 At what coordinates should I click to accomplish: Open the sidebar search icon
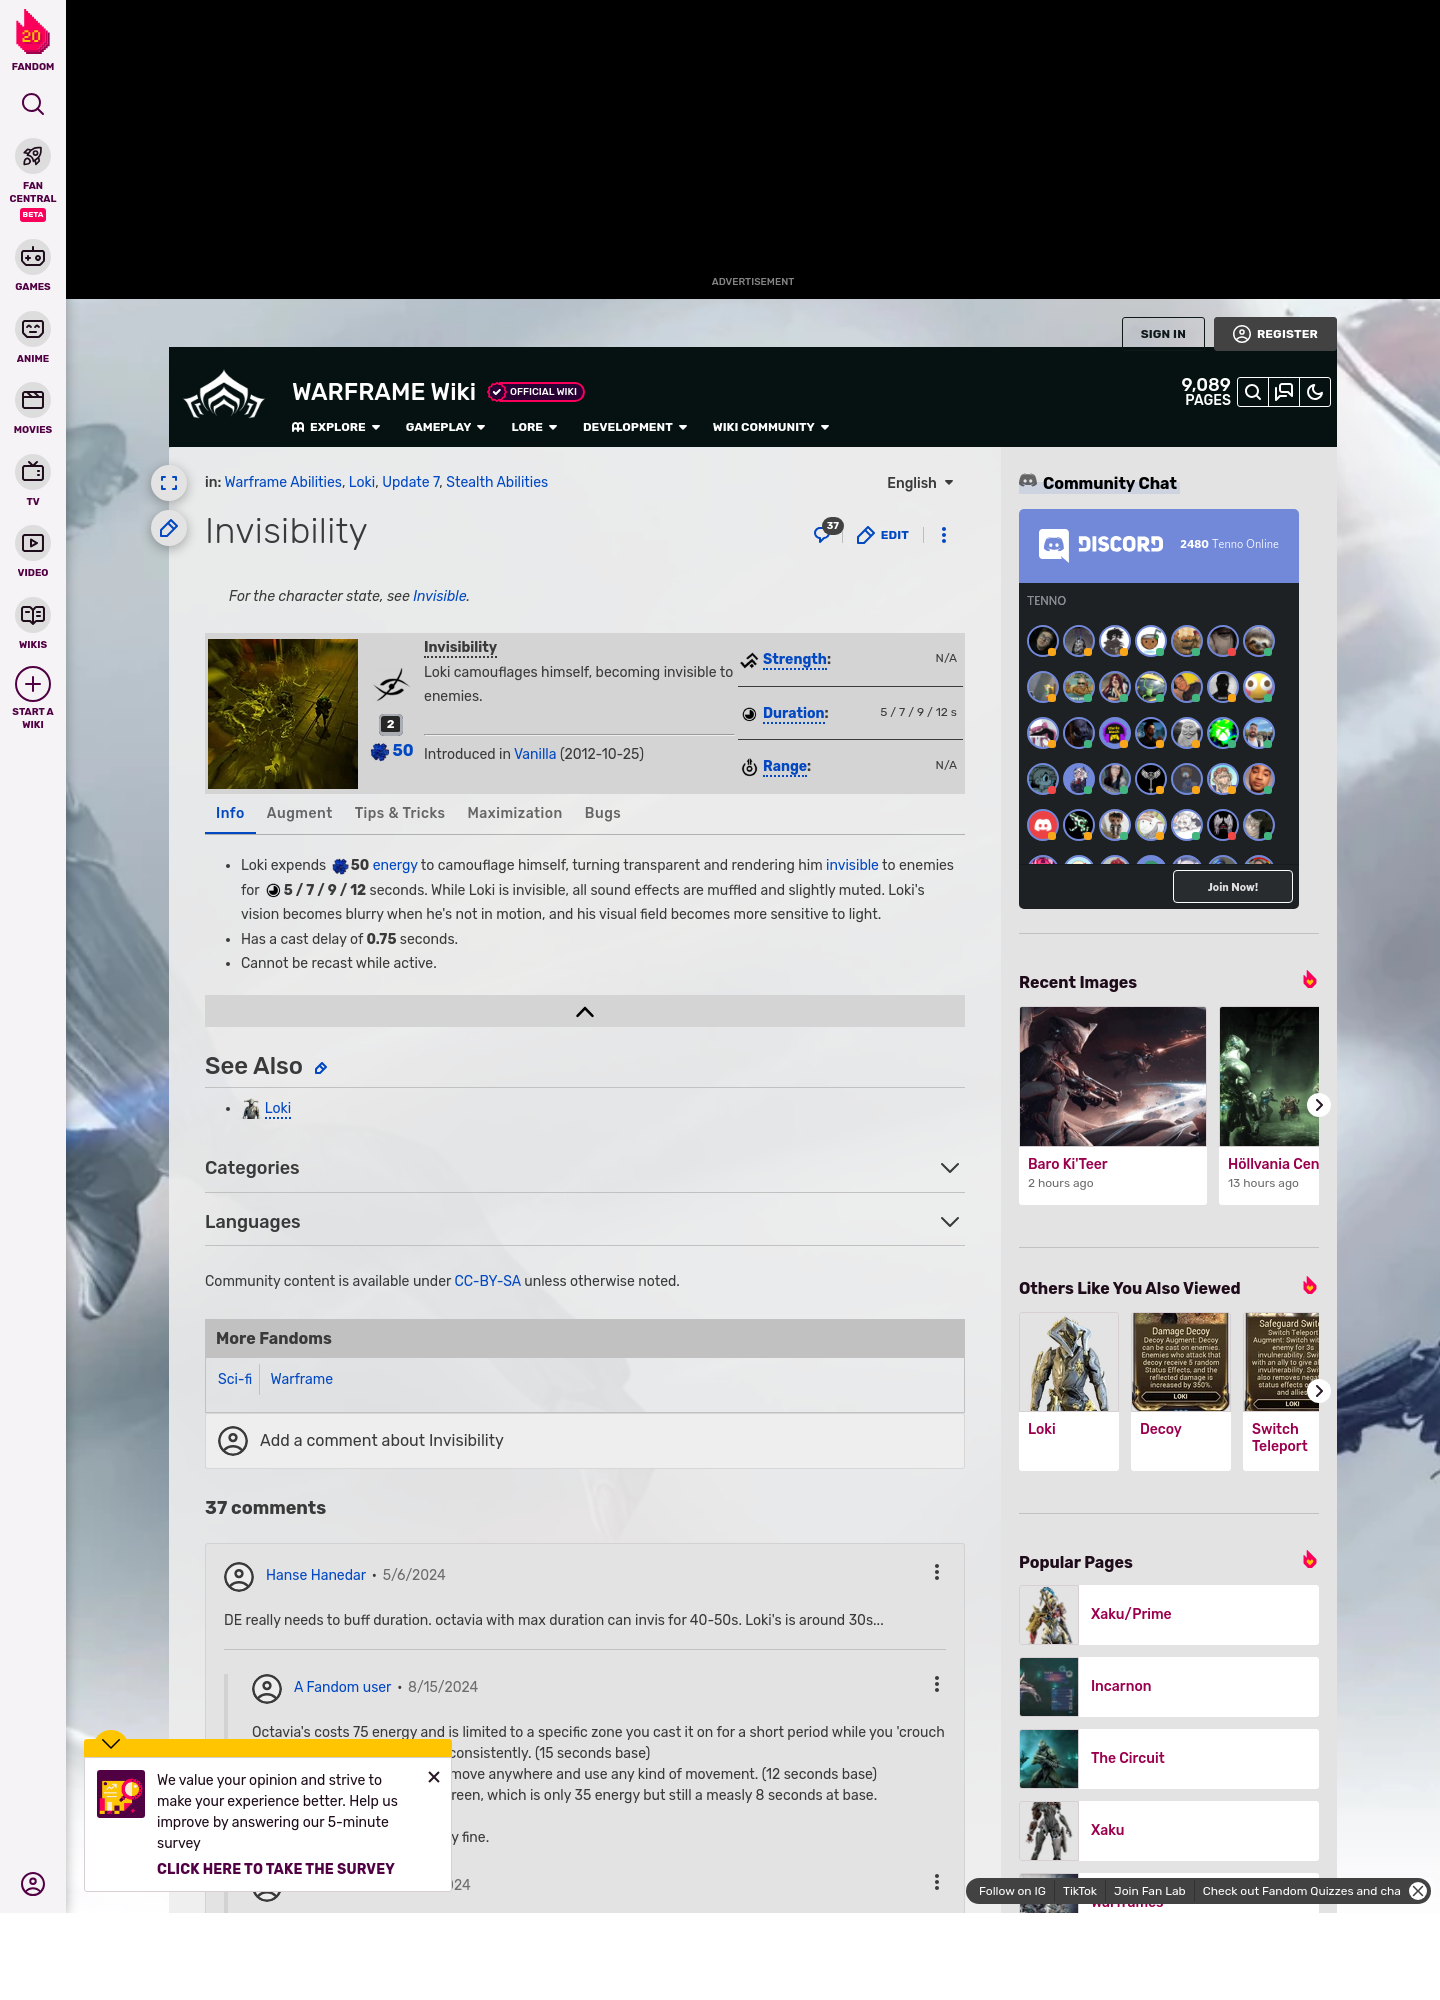click(33, 104)
